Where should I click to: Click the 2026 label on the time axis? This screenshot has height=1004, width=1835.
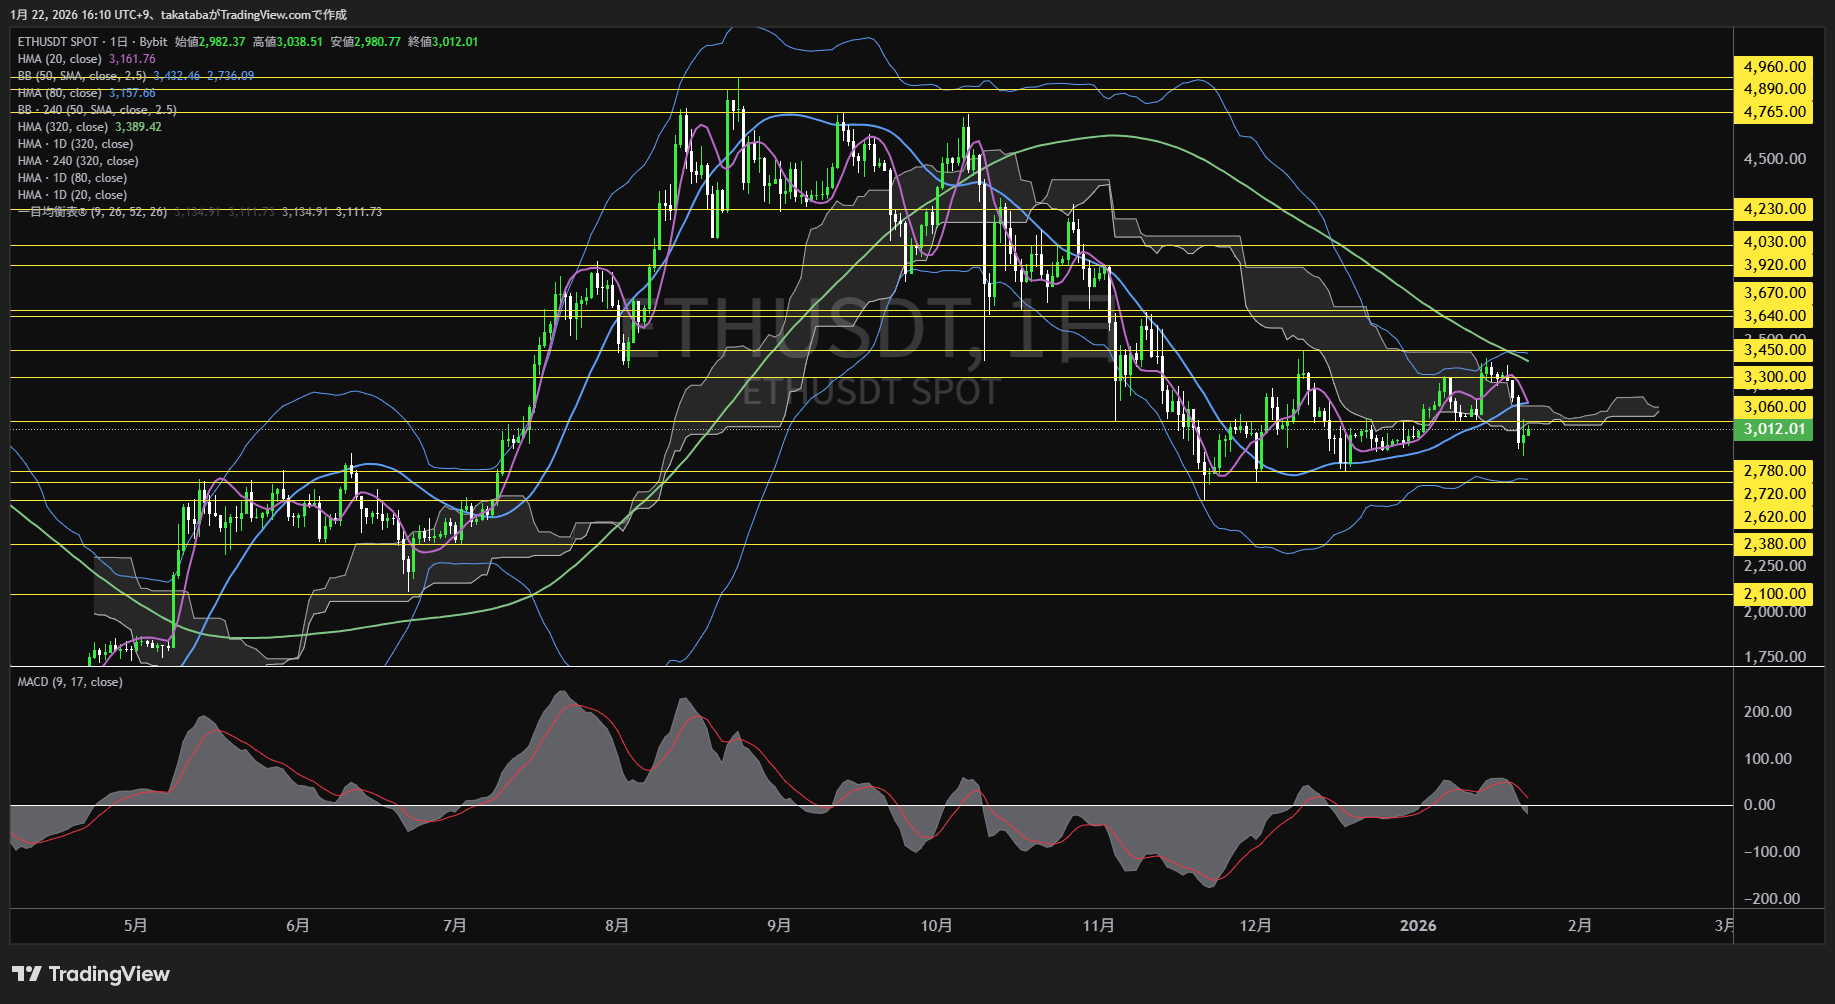click(1417, 926)
